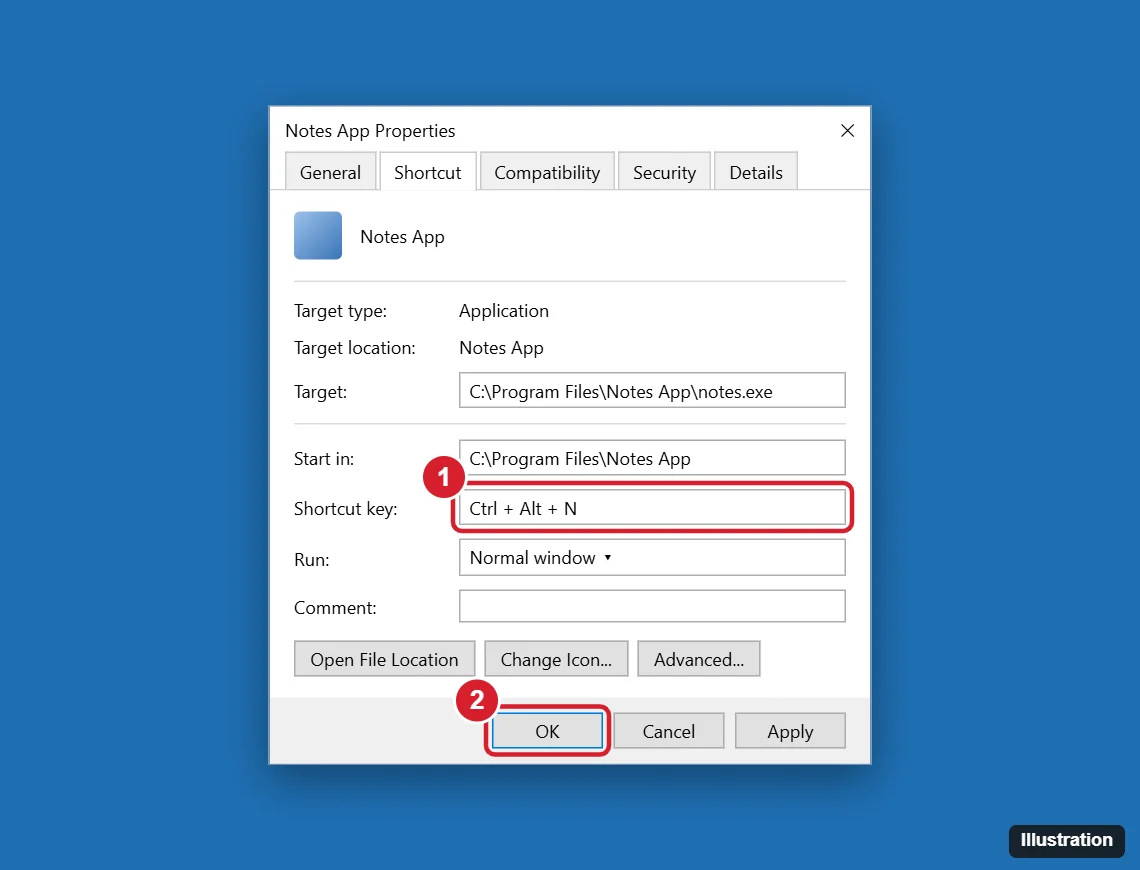Viewport: 1140px width, 870px height.
Task: Click the 'Notes App' name beside icon
Action: click(x=402, y=237)
